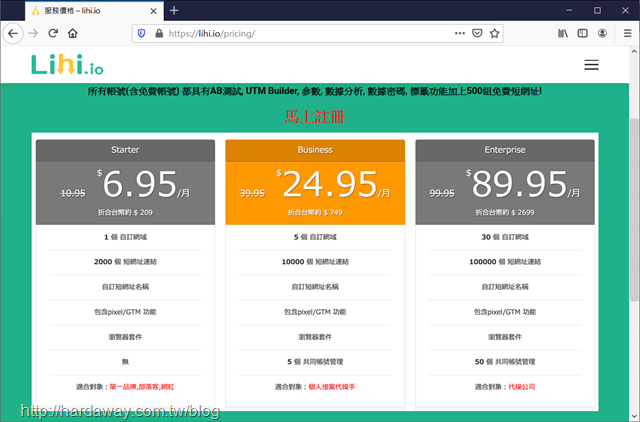Click the 折合台幣約 $ 2699 text
Image resolution: width=640 pixels, height=422 pixels.
click(x=505, y=212)
